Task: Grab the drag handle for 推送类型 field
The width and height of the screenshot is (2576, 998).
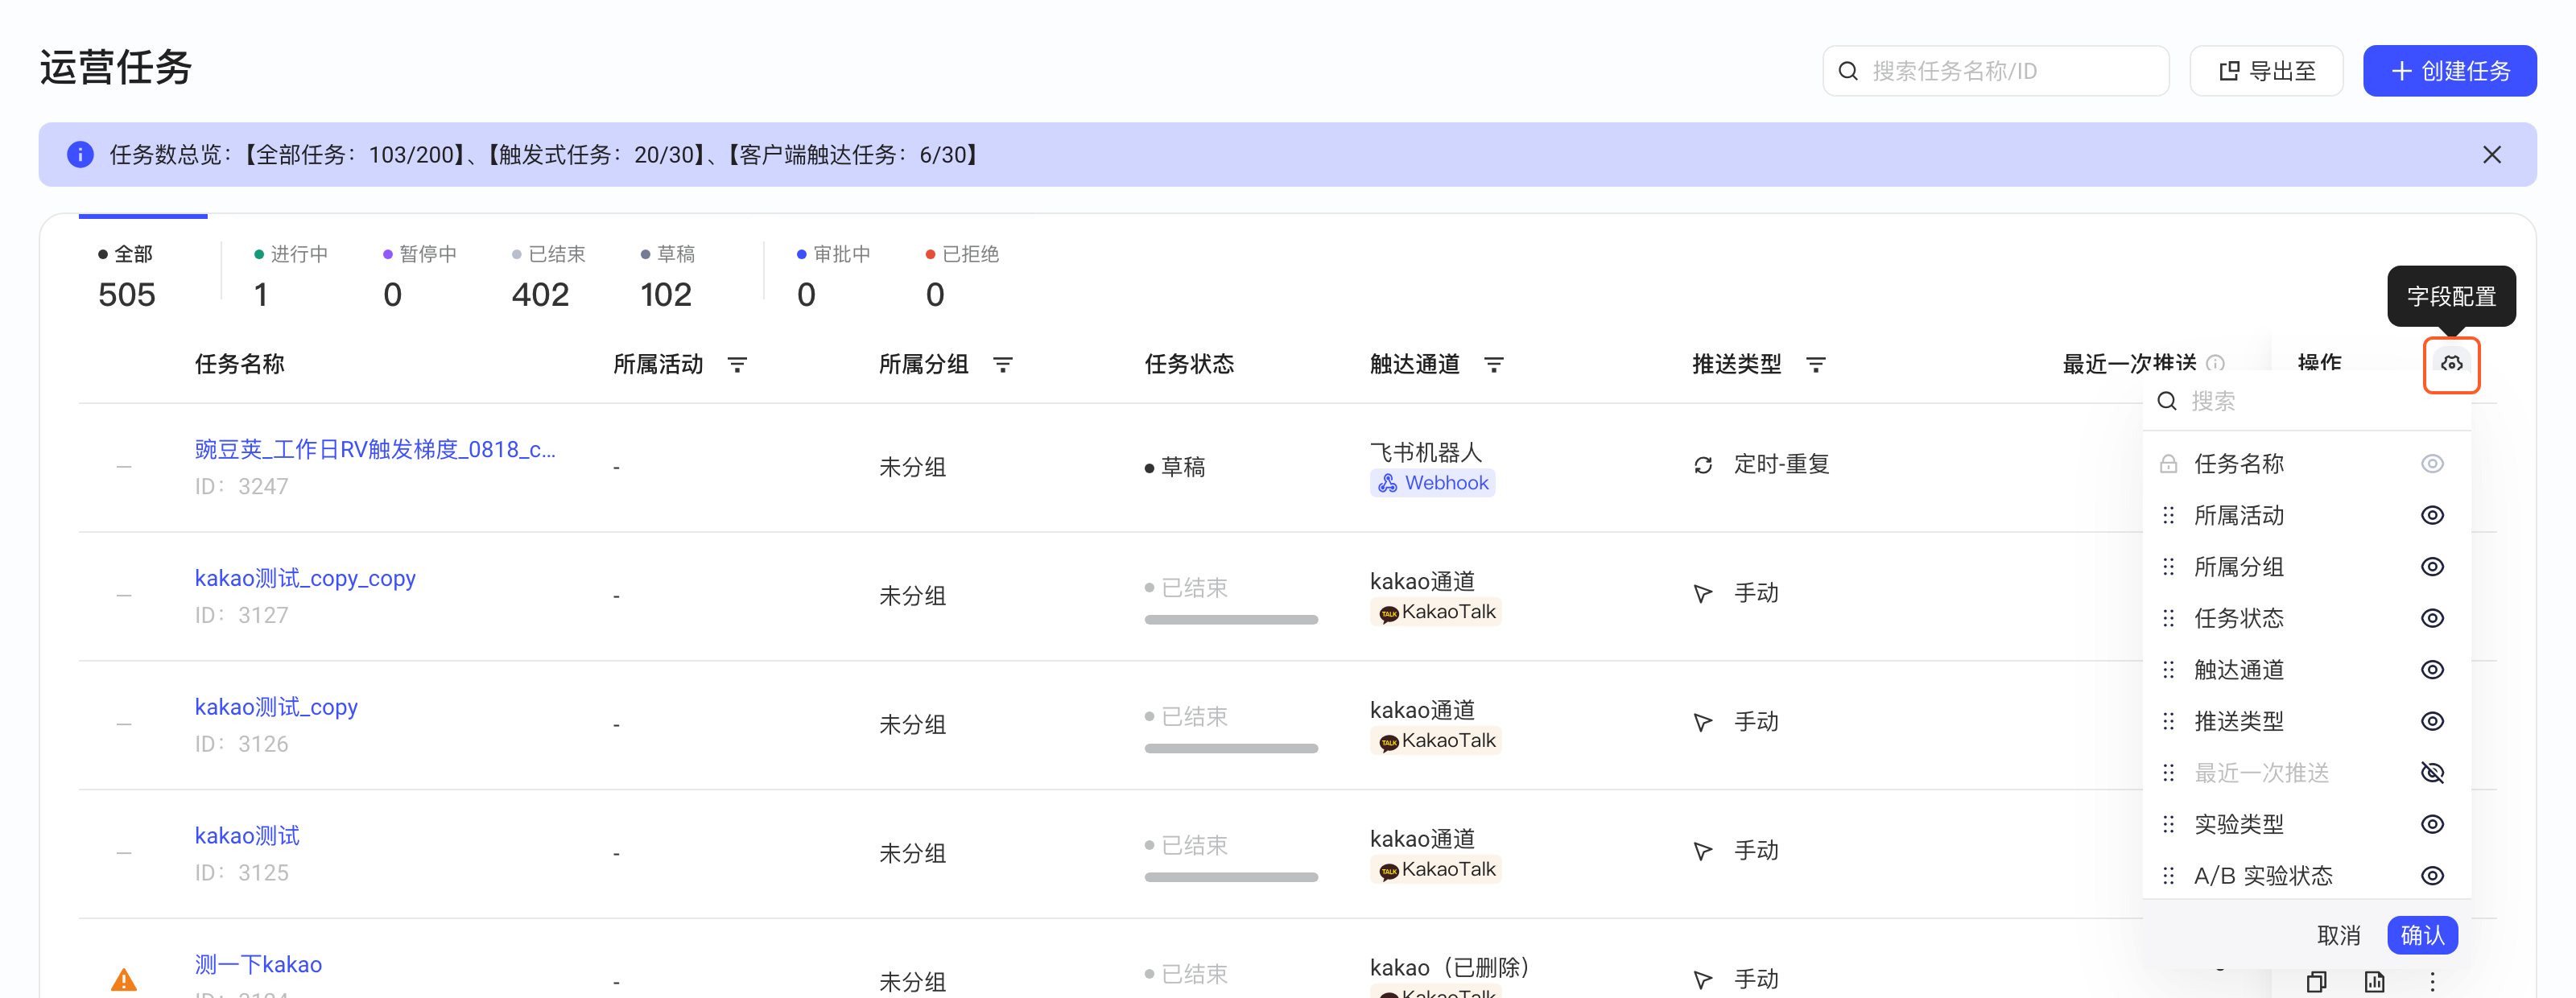Action: 2168,721
